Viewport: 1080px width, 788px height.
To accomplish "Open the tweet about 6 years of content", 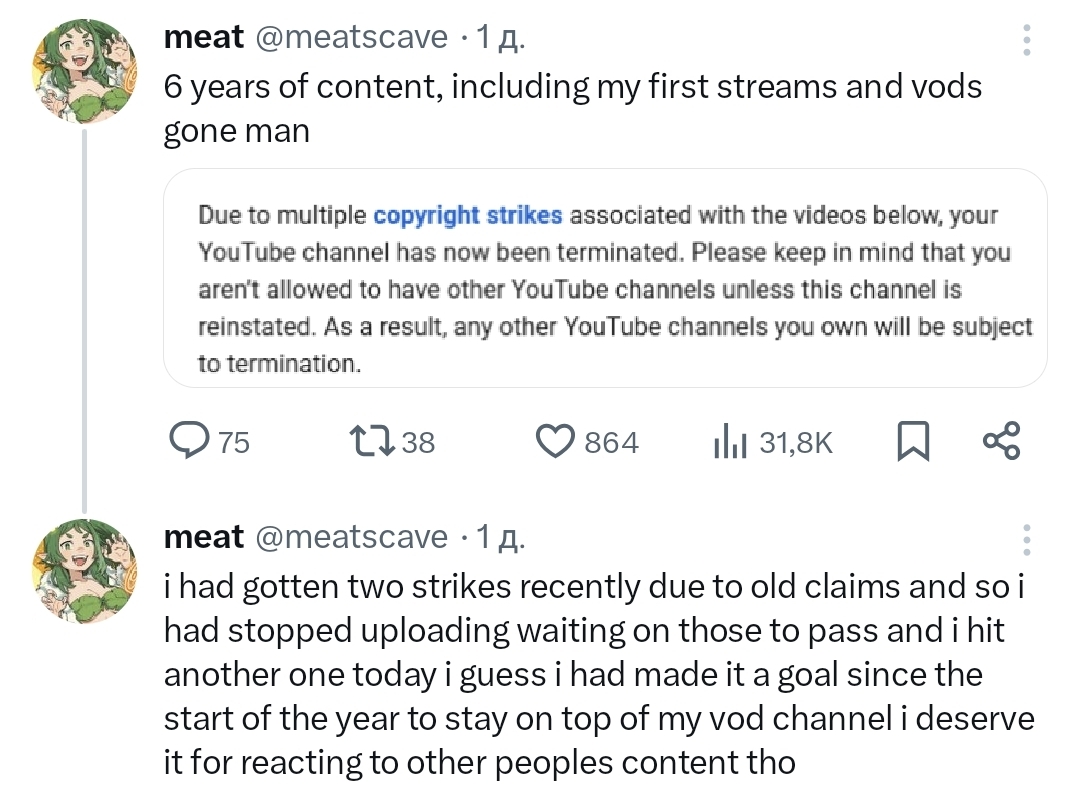I will point(573,109).
